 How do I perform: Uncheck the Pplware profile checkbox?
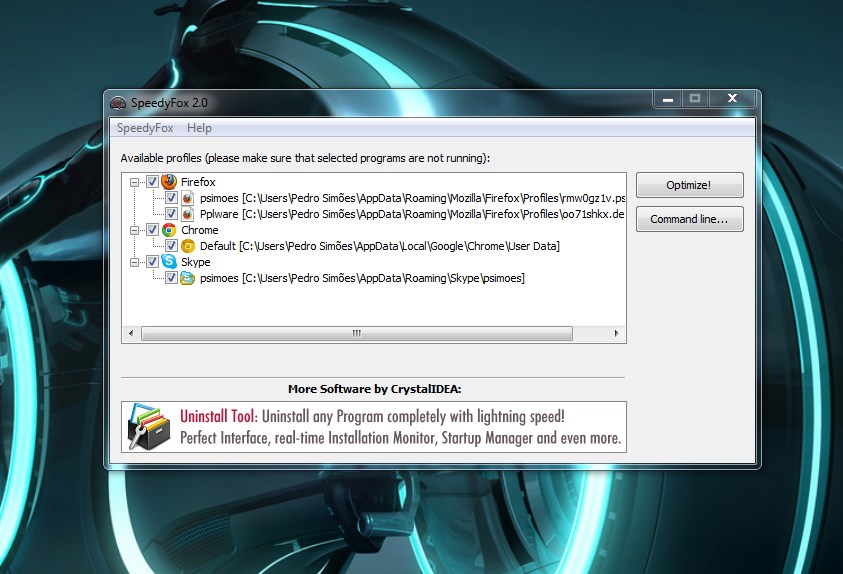point(171,214)
